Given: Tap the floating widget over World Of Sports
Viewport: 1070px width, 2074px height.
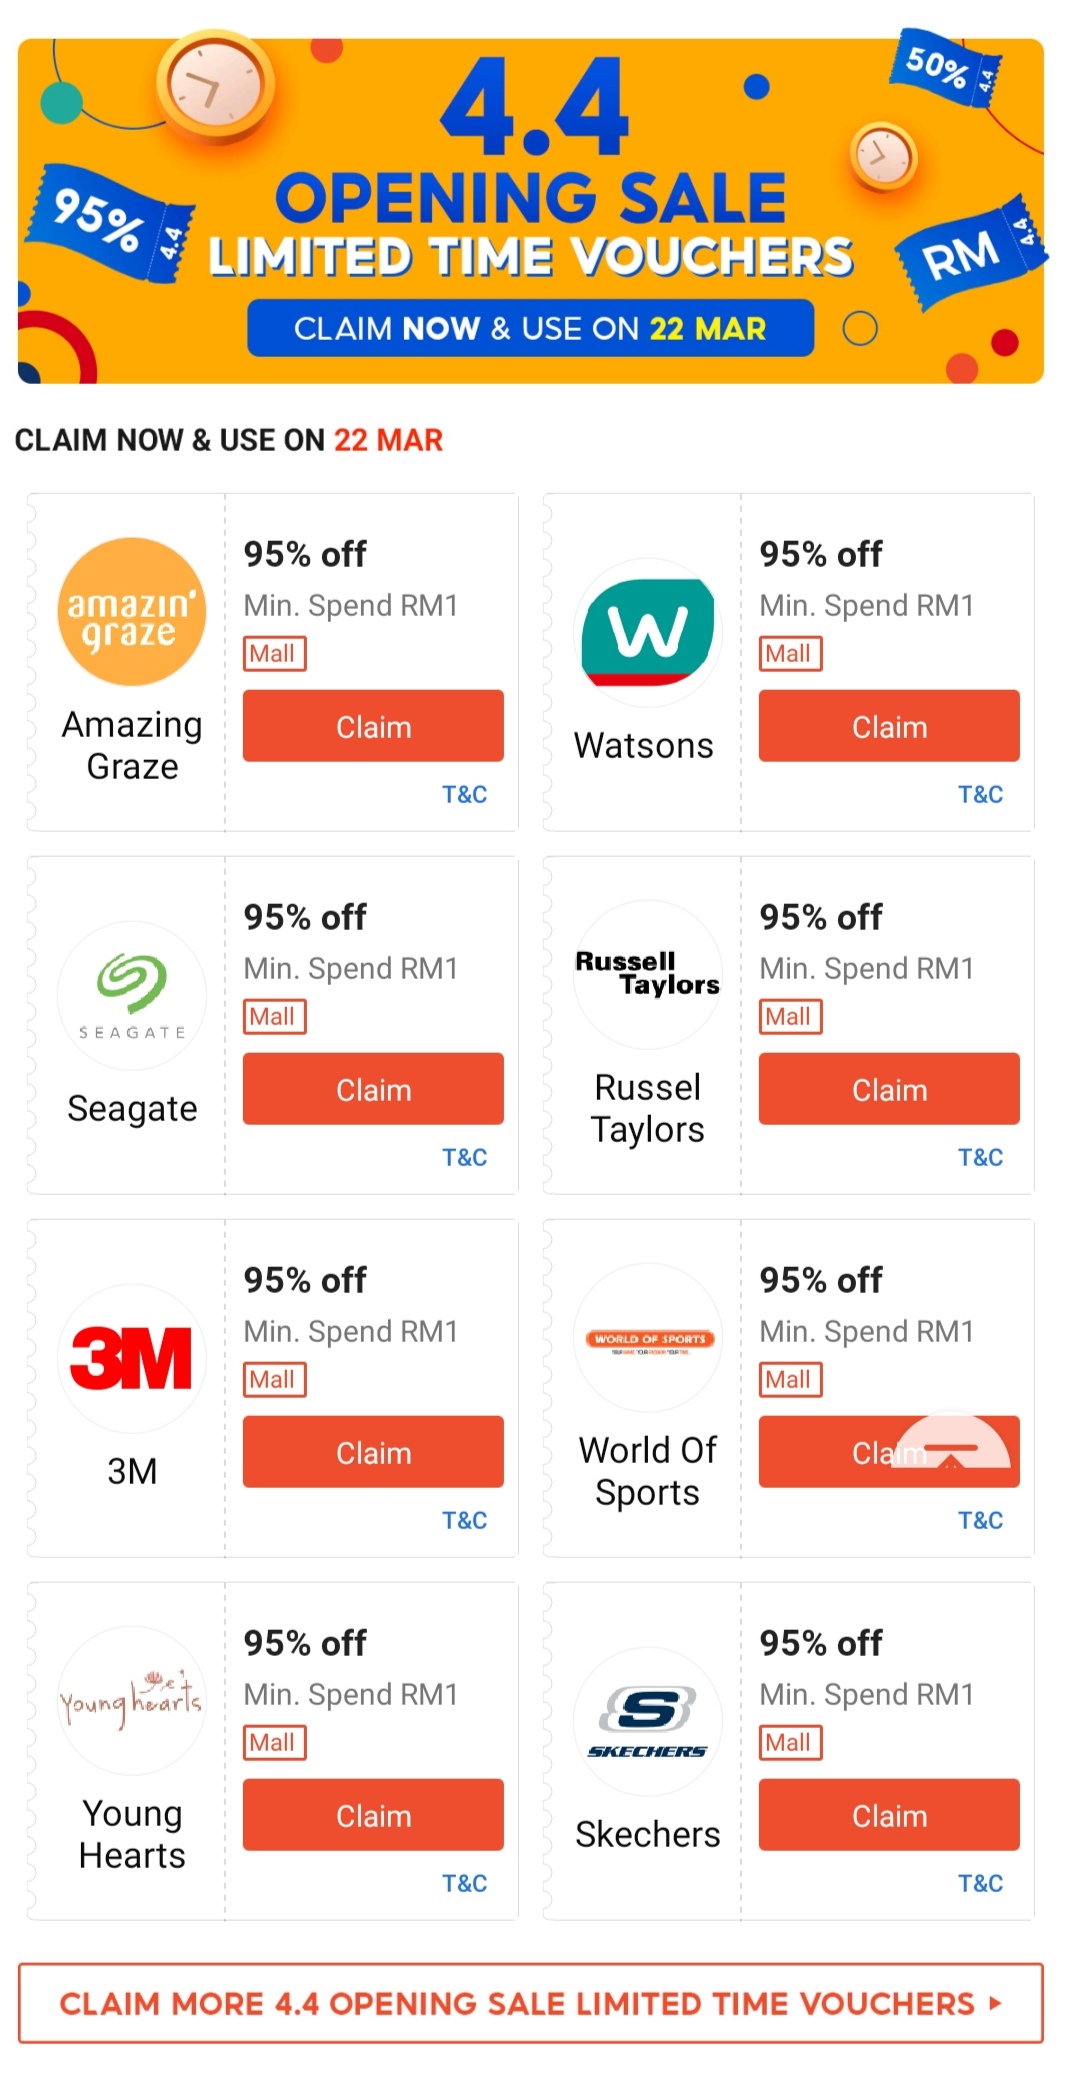Looking at the screenshot, I should (x=952, y=1444).
